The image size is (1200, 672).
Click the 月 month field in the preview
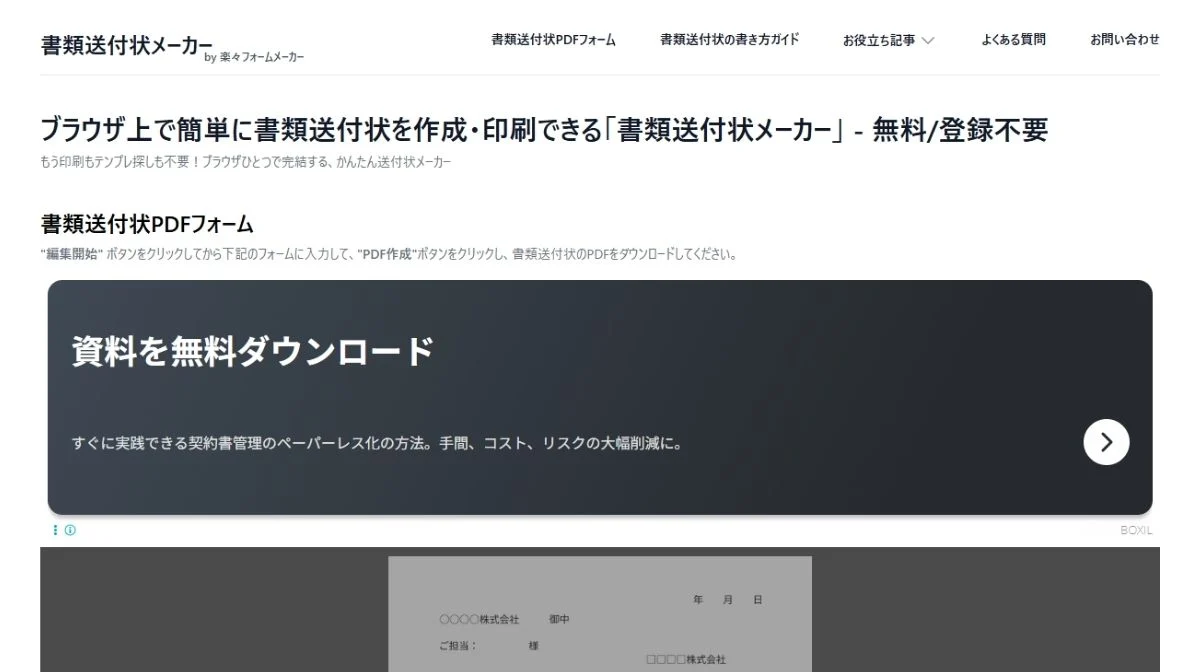(726, 599)
